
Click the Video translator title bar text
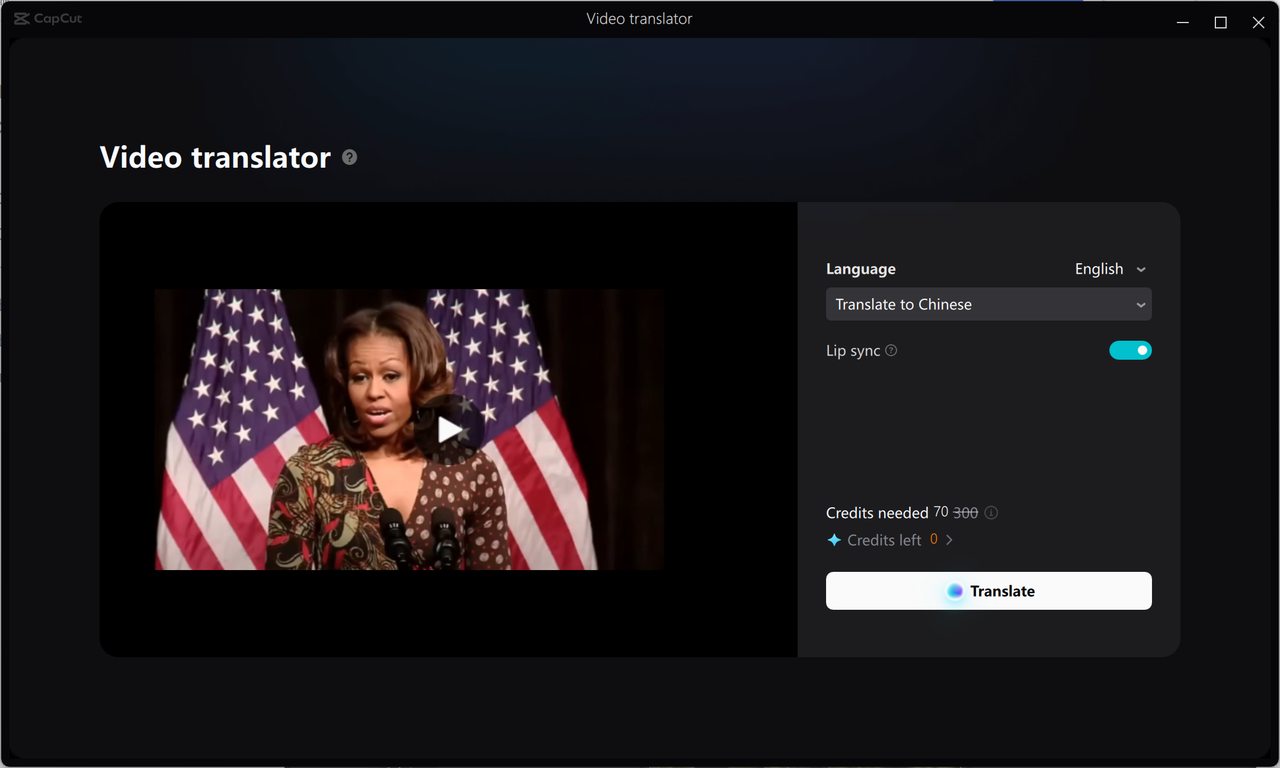tap(639, 18)
